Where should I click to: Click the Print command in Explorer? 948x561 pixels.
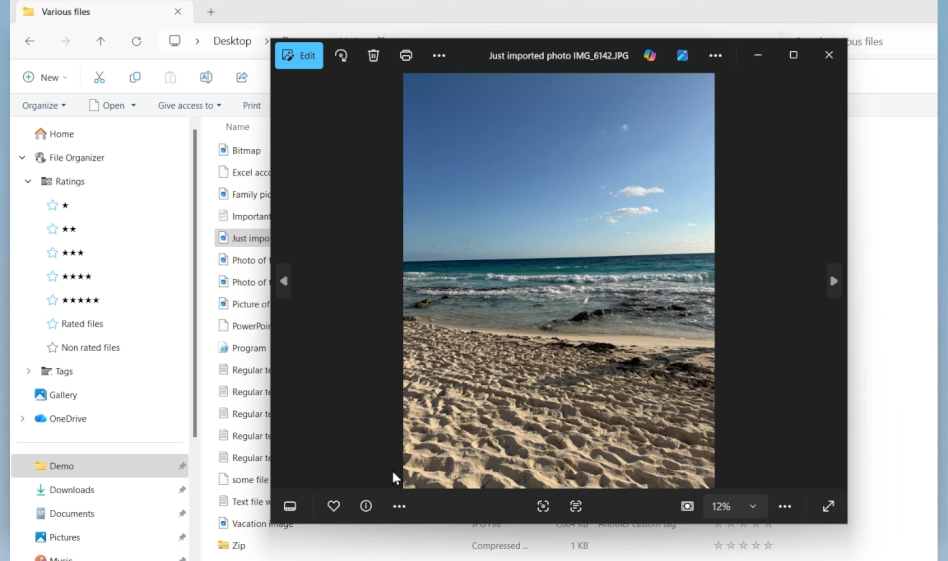(x=252, y=105)
